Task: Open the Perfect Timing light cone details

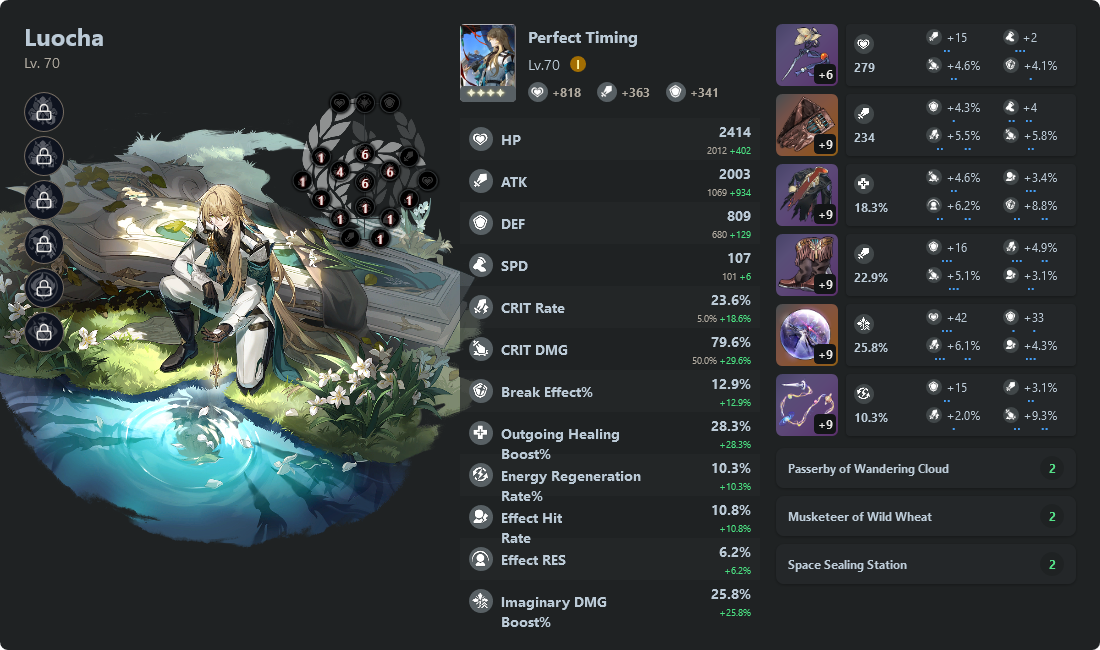Action: 487,62
